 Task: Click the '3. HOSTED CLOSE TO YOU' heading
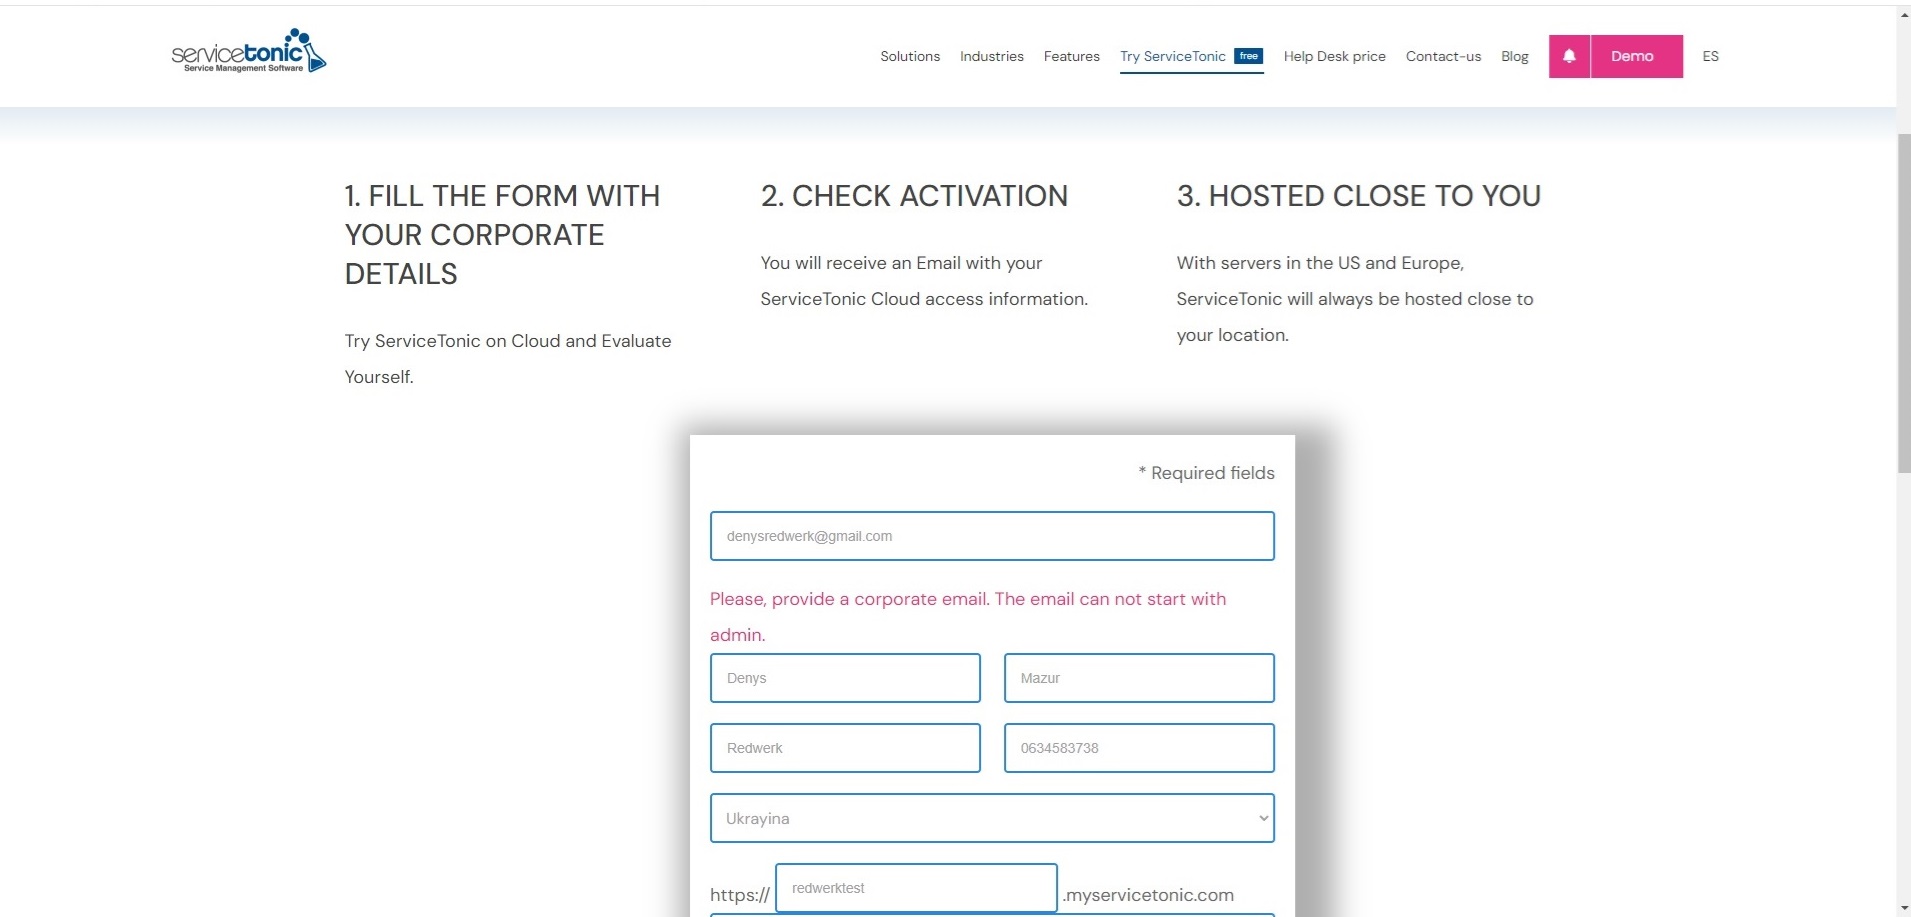[x=1358, y=196]
